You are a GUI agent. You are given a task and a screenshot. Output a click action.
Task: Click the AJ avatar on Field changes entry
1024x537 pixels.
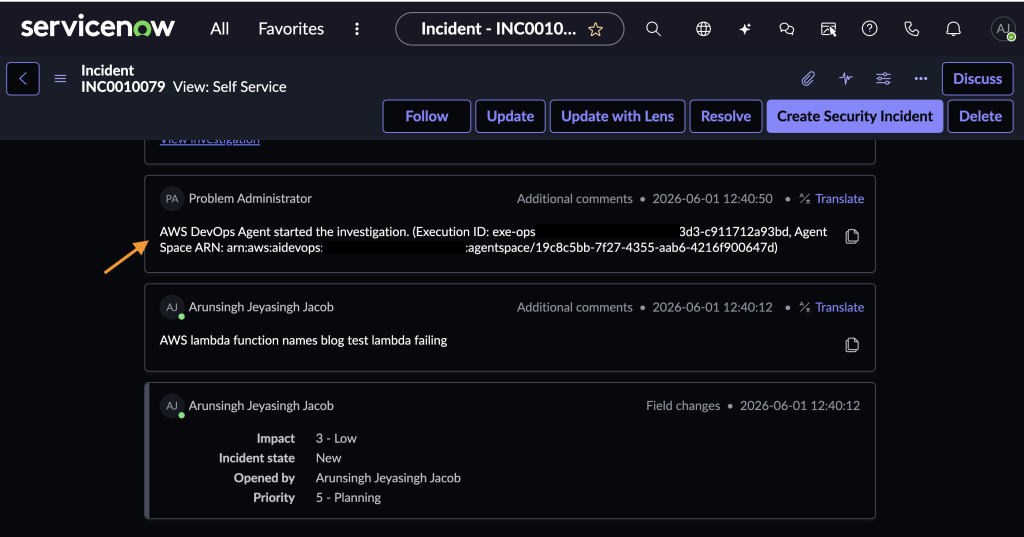(172, 406)
